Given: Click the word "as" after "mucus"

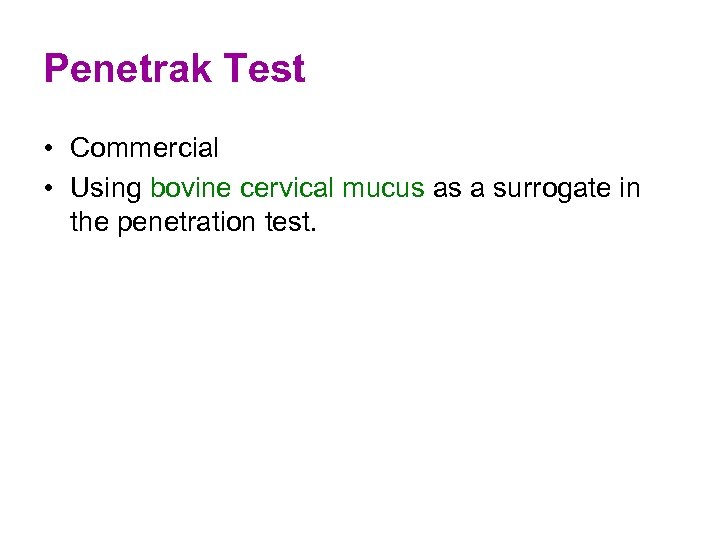Looking at the screenshot, I should tap(446, 187).
